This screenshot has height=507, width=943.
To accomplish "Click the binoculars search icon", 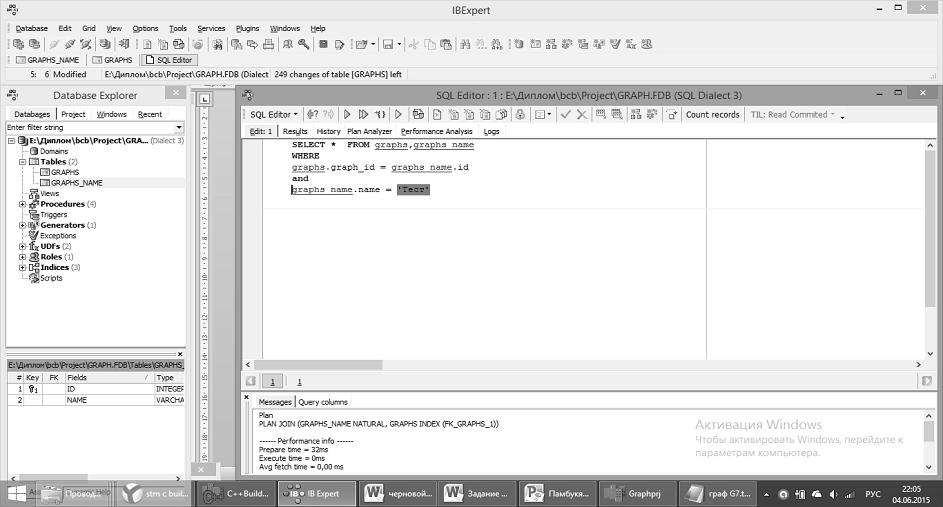I will pyautogui.click(x=465, y=44).
